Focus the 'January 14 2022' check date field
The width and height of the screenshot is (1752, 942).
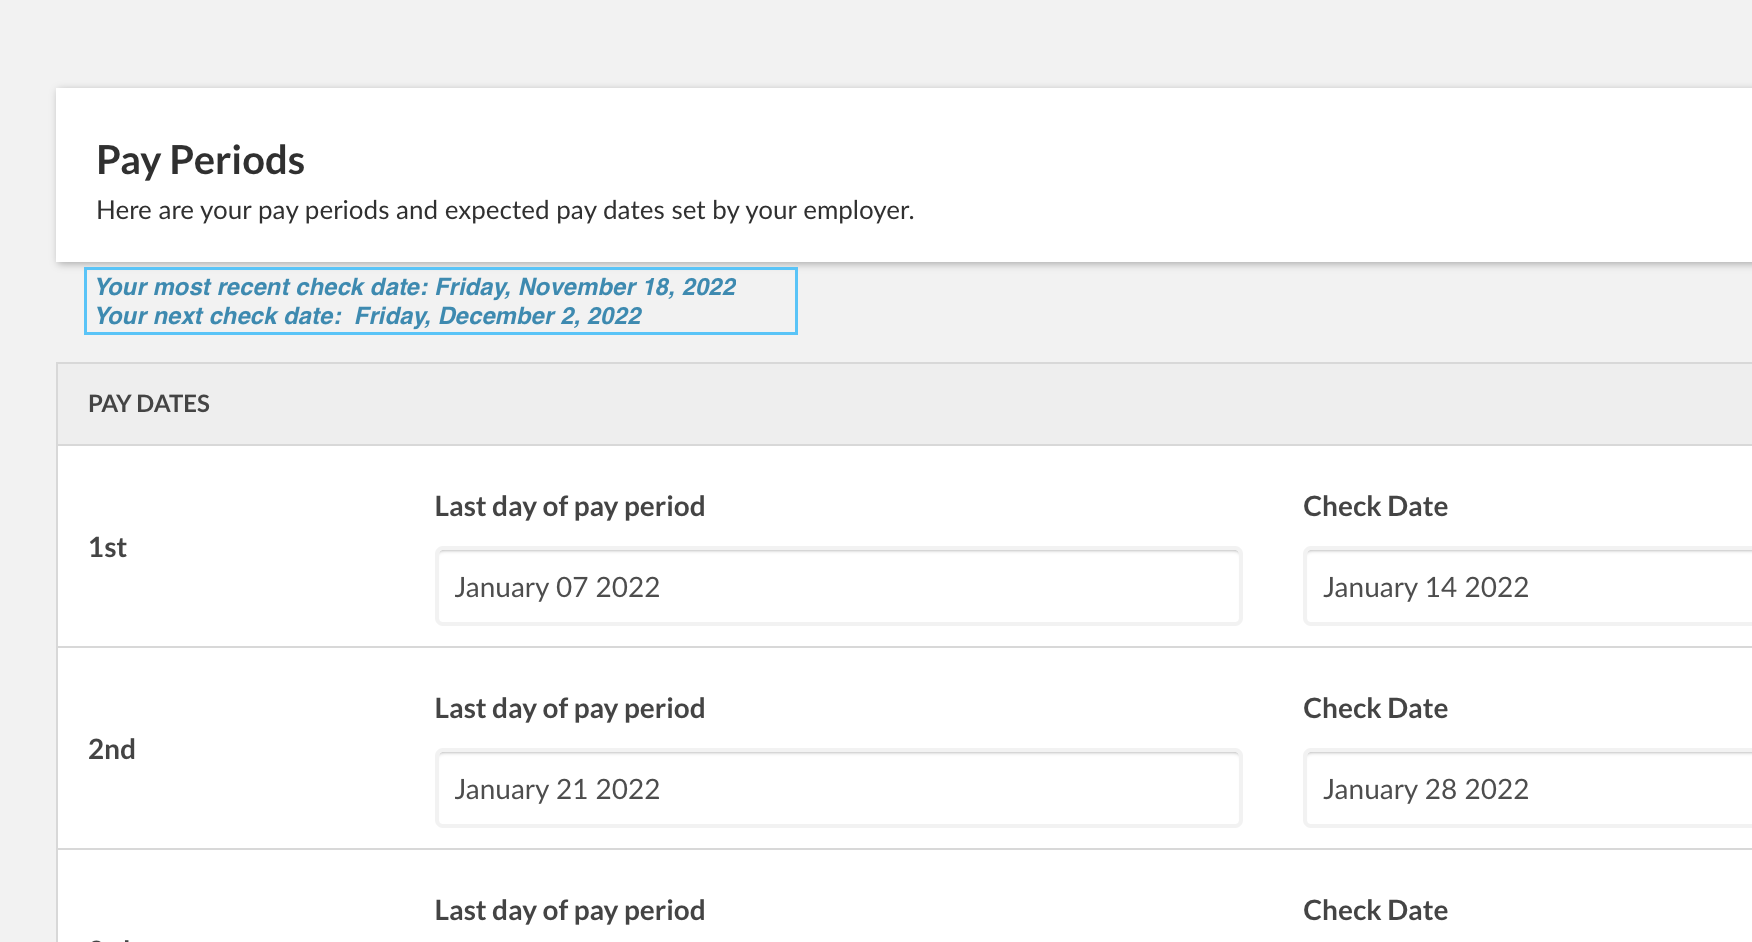[x=1526, y=587]
